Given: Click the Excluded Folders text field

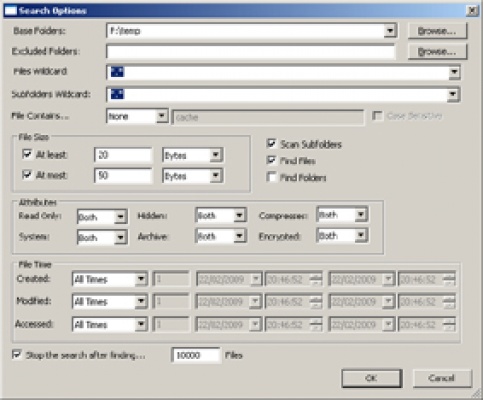Looking at the screenshot, I should coord(251,52).
